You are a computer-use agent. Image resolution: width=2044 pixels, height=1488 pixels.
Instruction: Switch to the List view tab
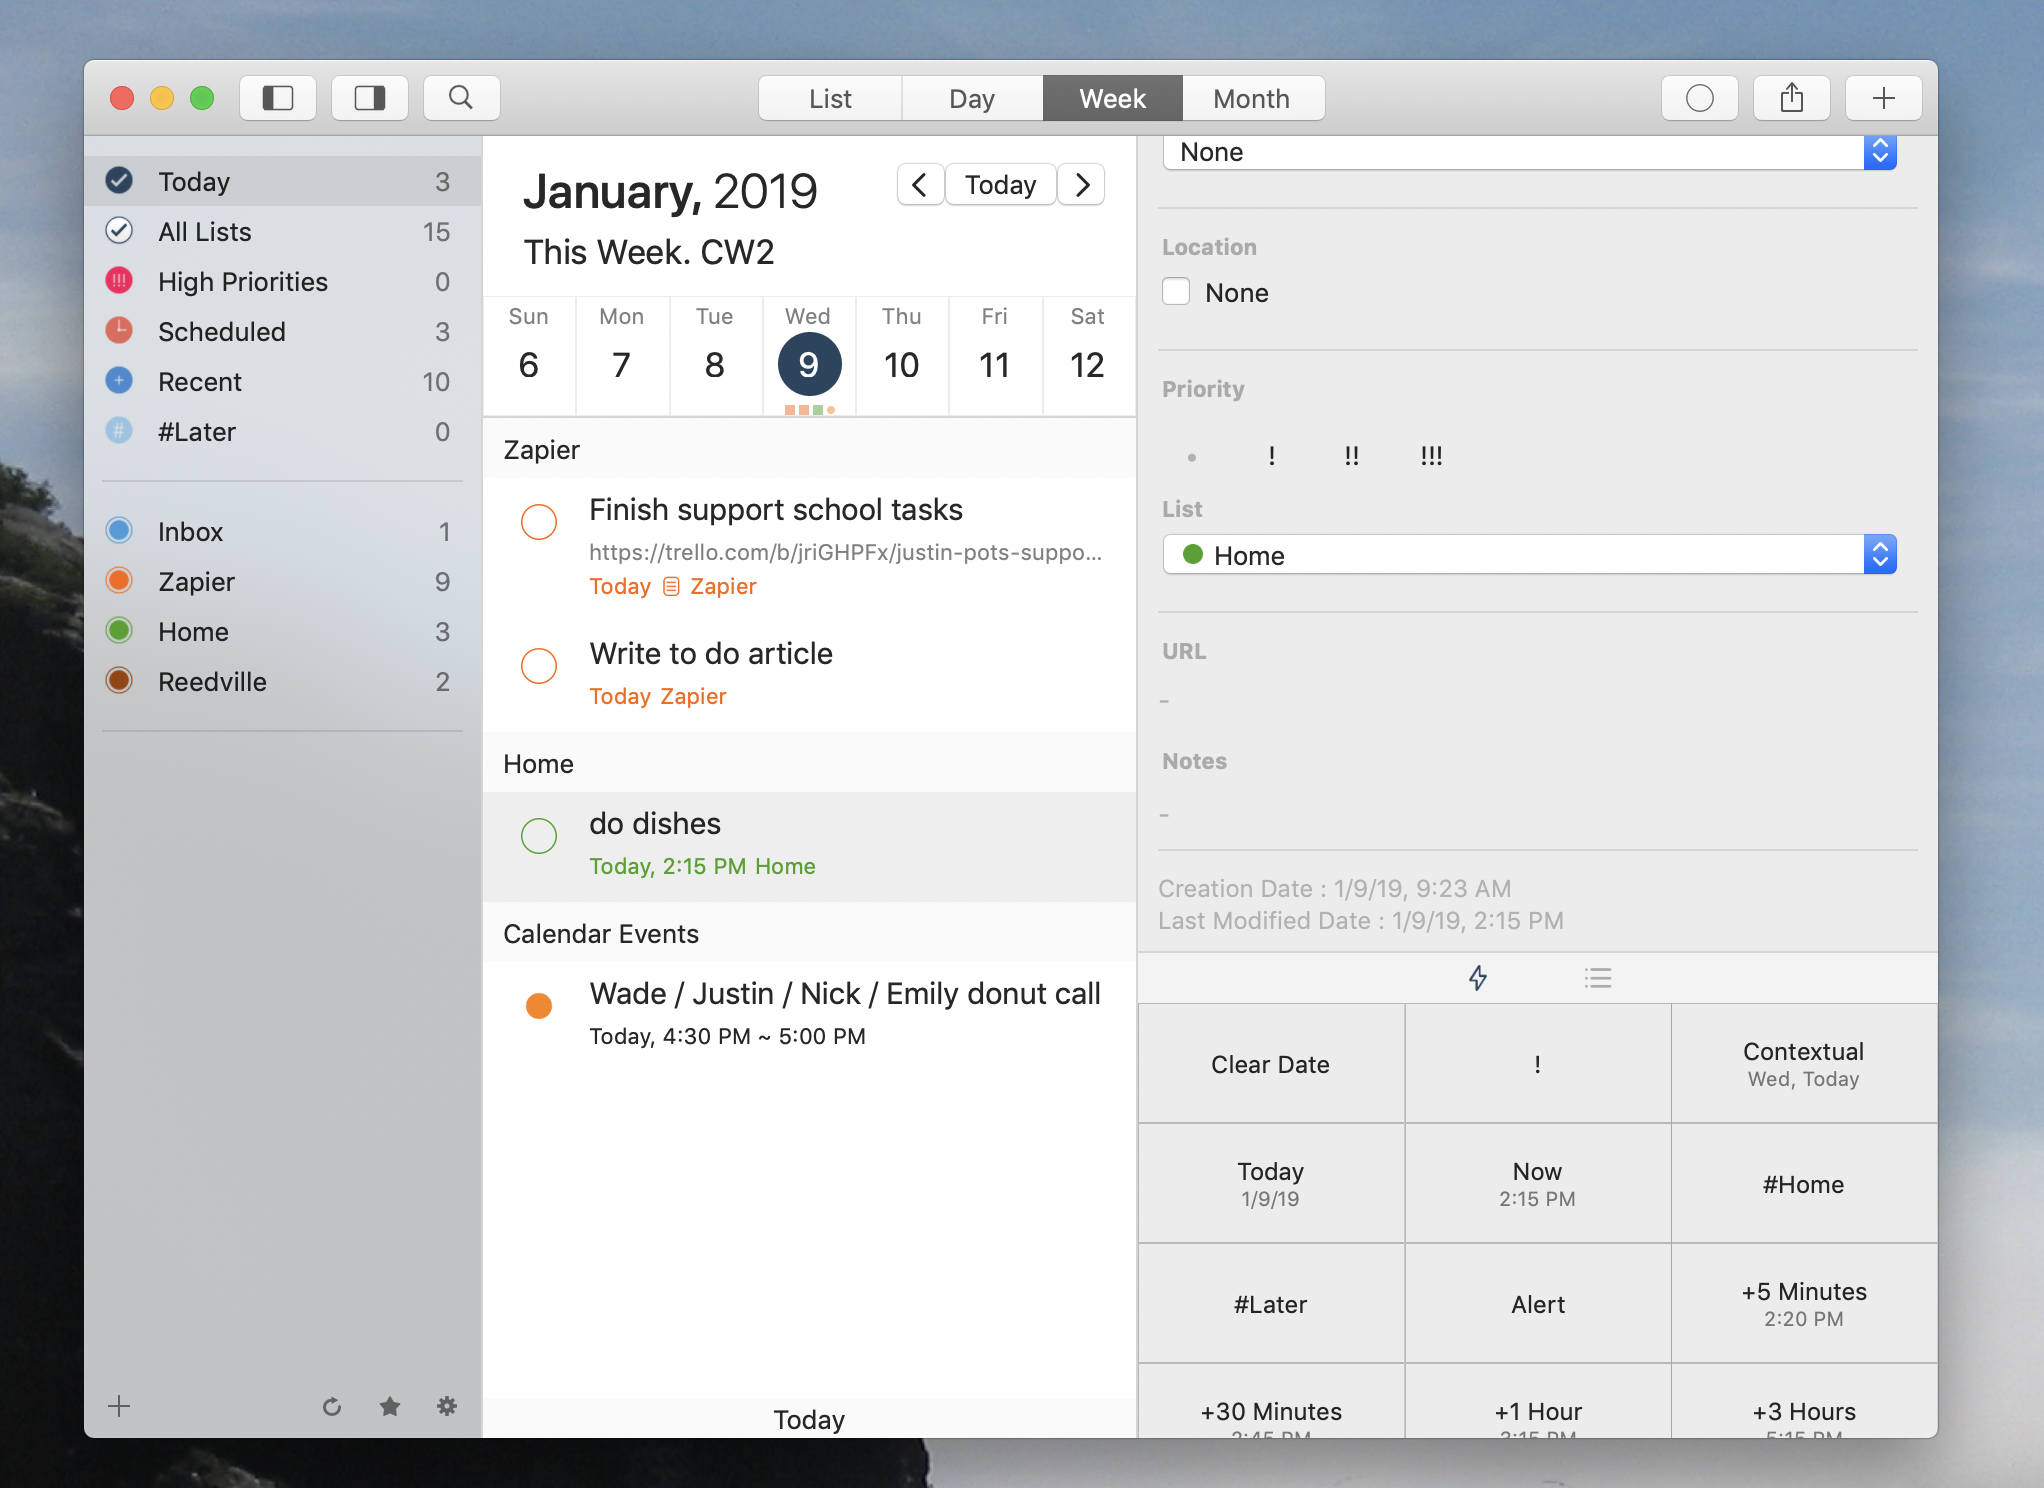pyautogui.click(x=830, y=99)
